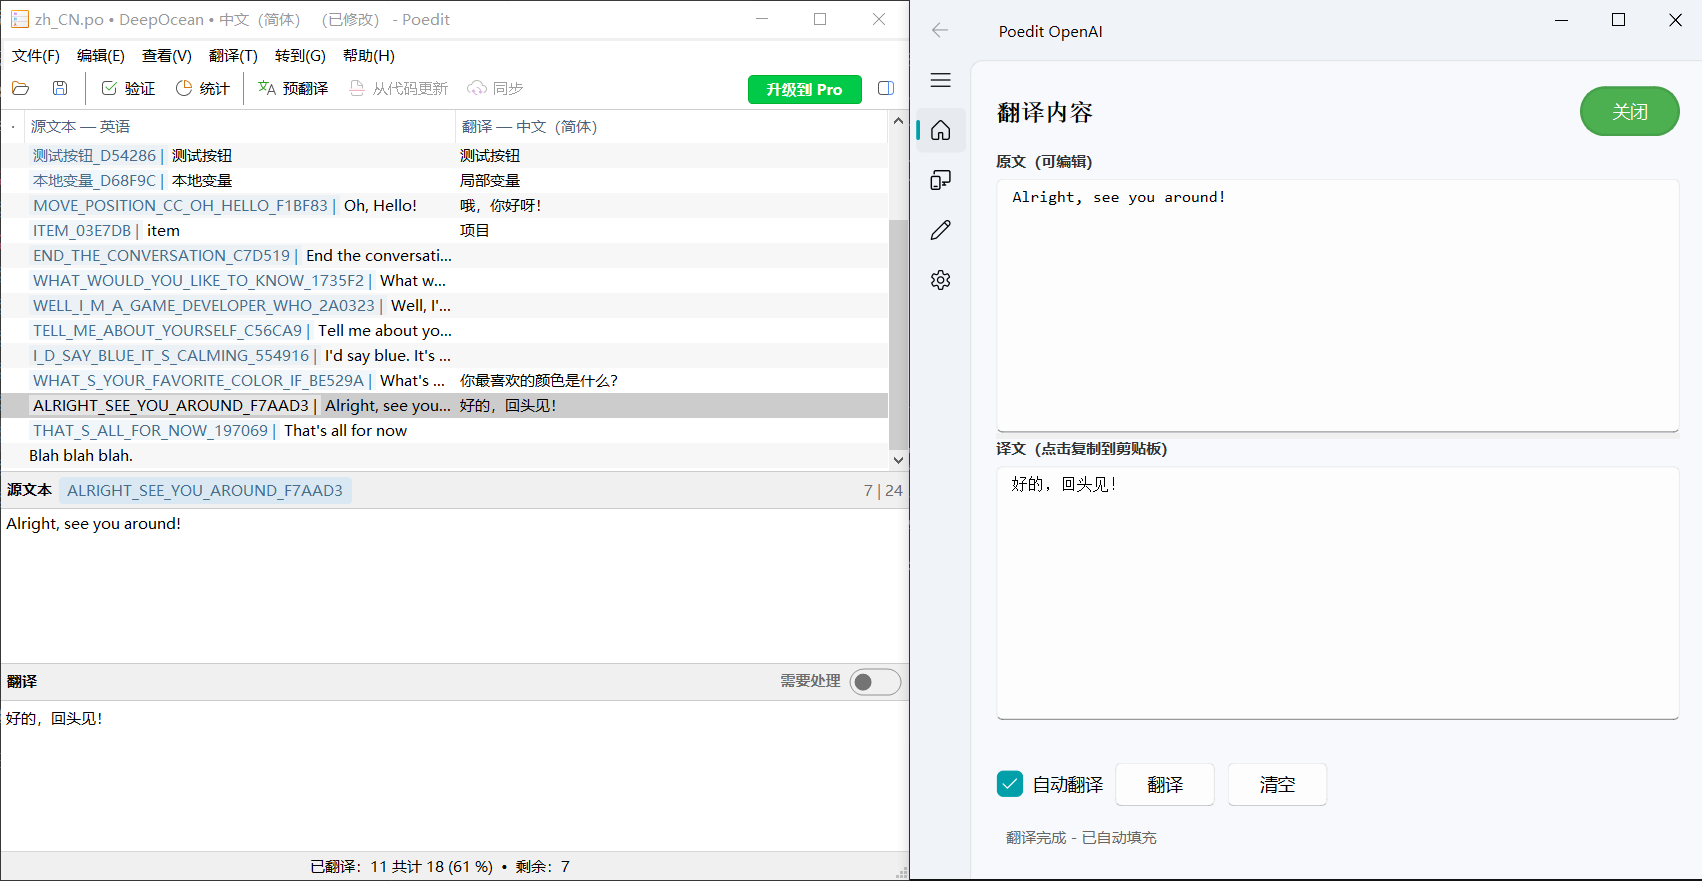Save the file using the disk icon
This screenshot has width=1702, height=881.
60,88
